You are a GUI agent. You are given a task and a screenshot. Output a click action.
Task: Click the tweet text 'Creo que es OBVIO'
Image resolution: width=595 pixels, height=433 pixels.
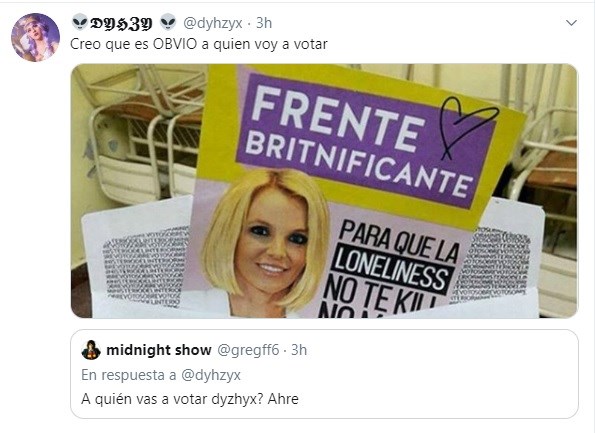tap(134, 44)
